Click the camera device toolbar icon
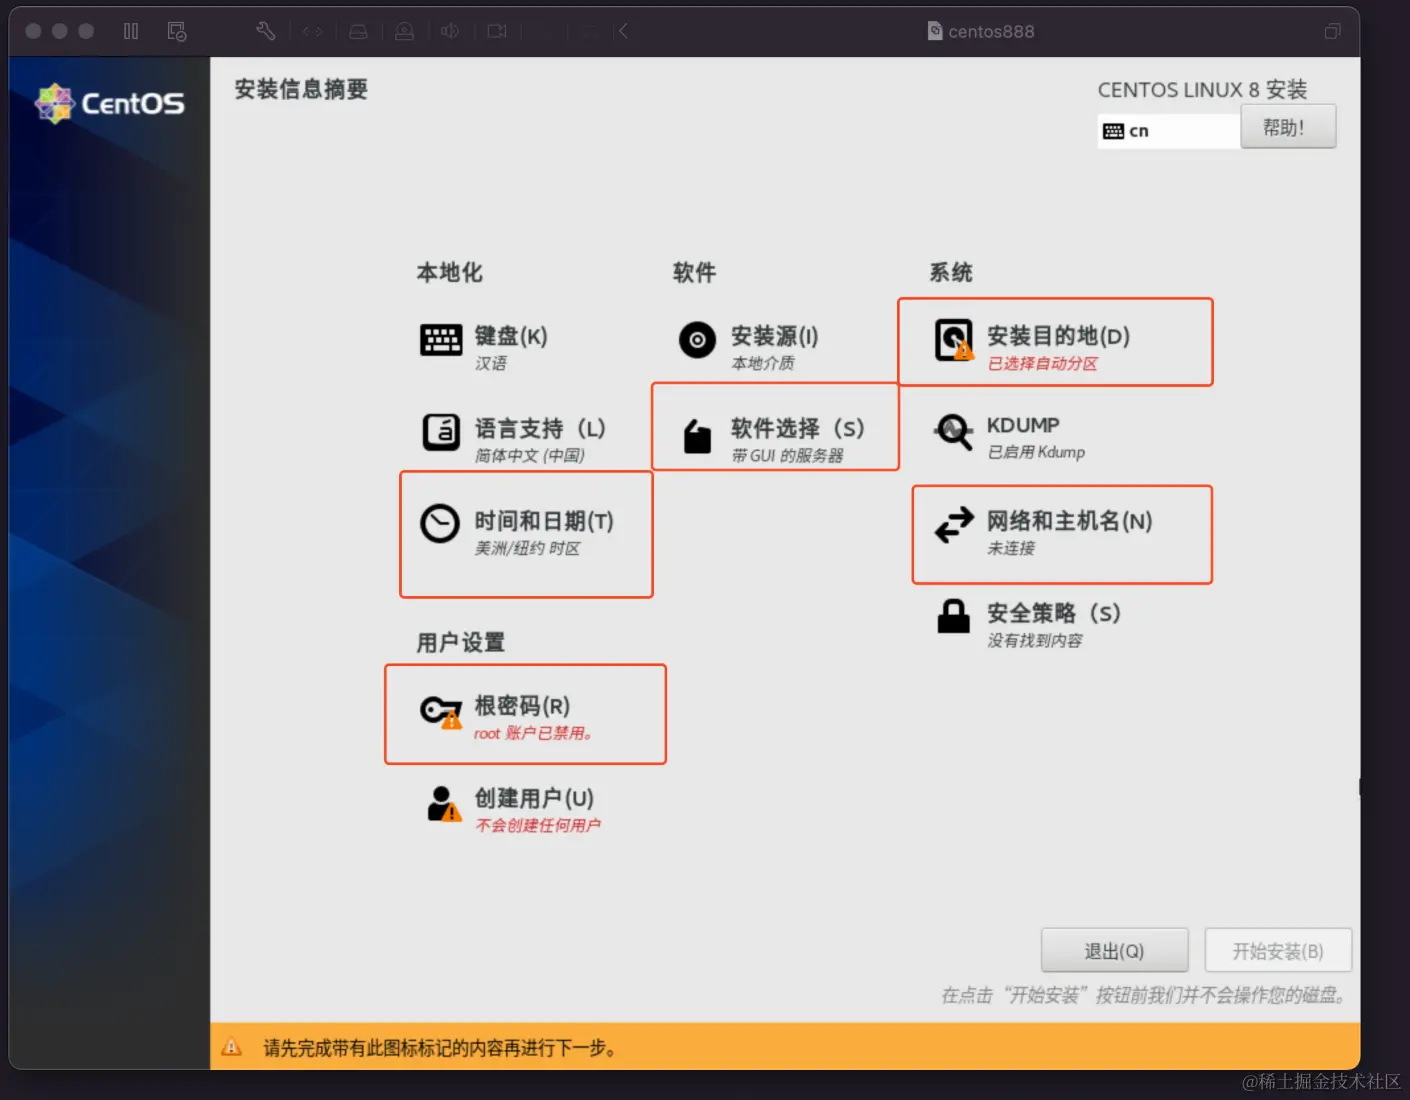This screenshot has height=1100, width=1410. (496, 31)
